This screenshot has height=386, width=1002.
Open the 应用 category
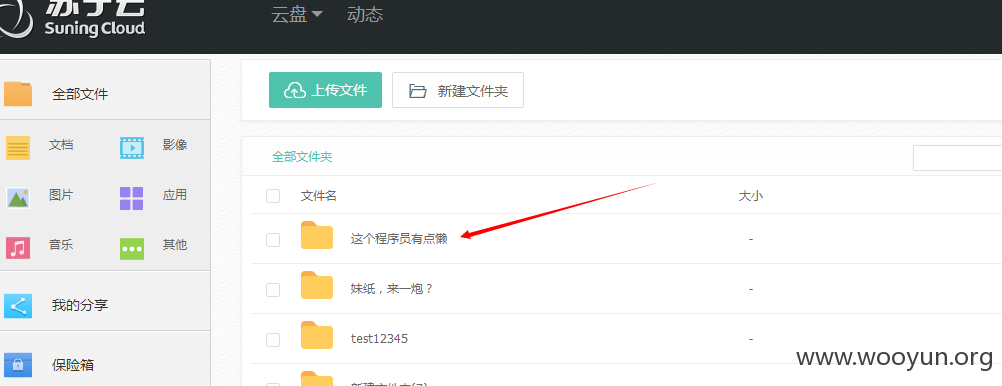point(174,195)
